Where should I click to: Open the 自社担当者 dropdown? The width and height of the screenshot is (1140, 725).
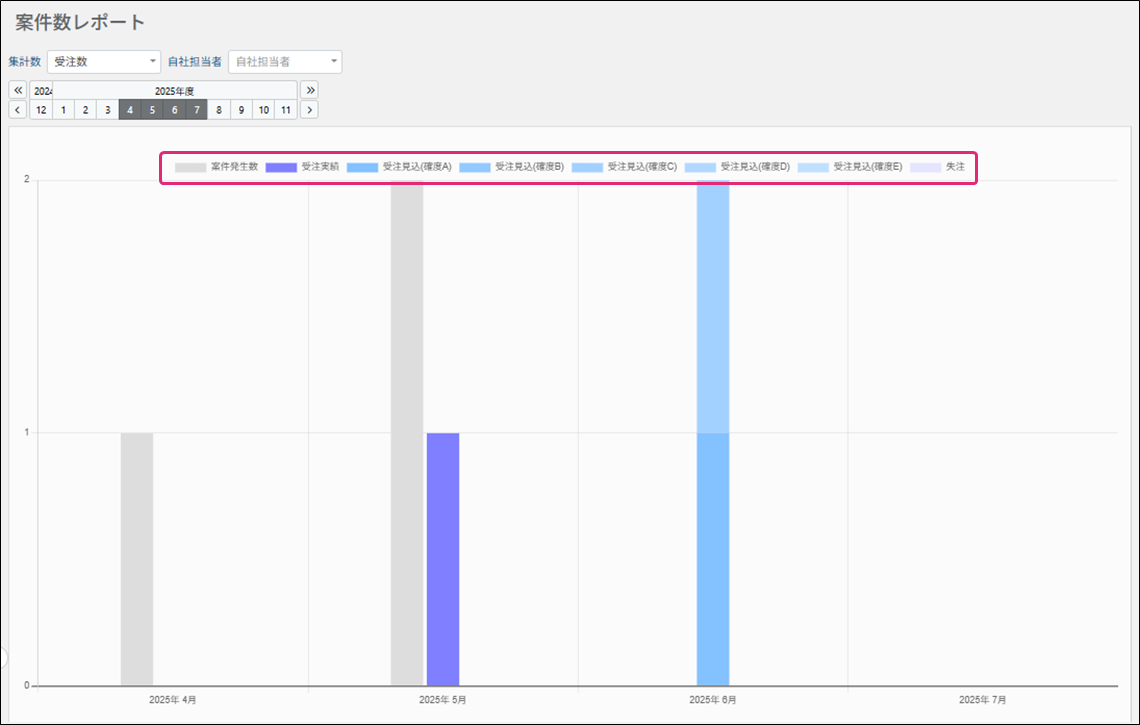285,62
